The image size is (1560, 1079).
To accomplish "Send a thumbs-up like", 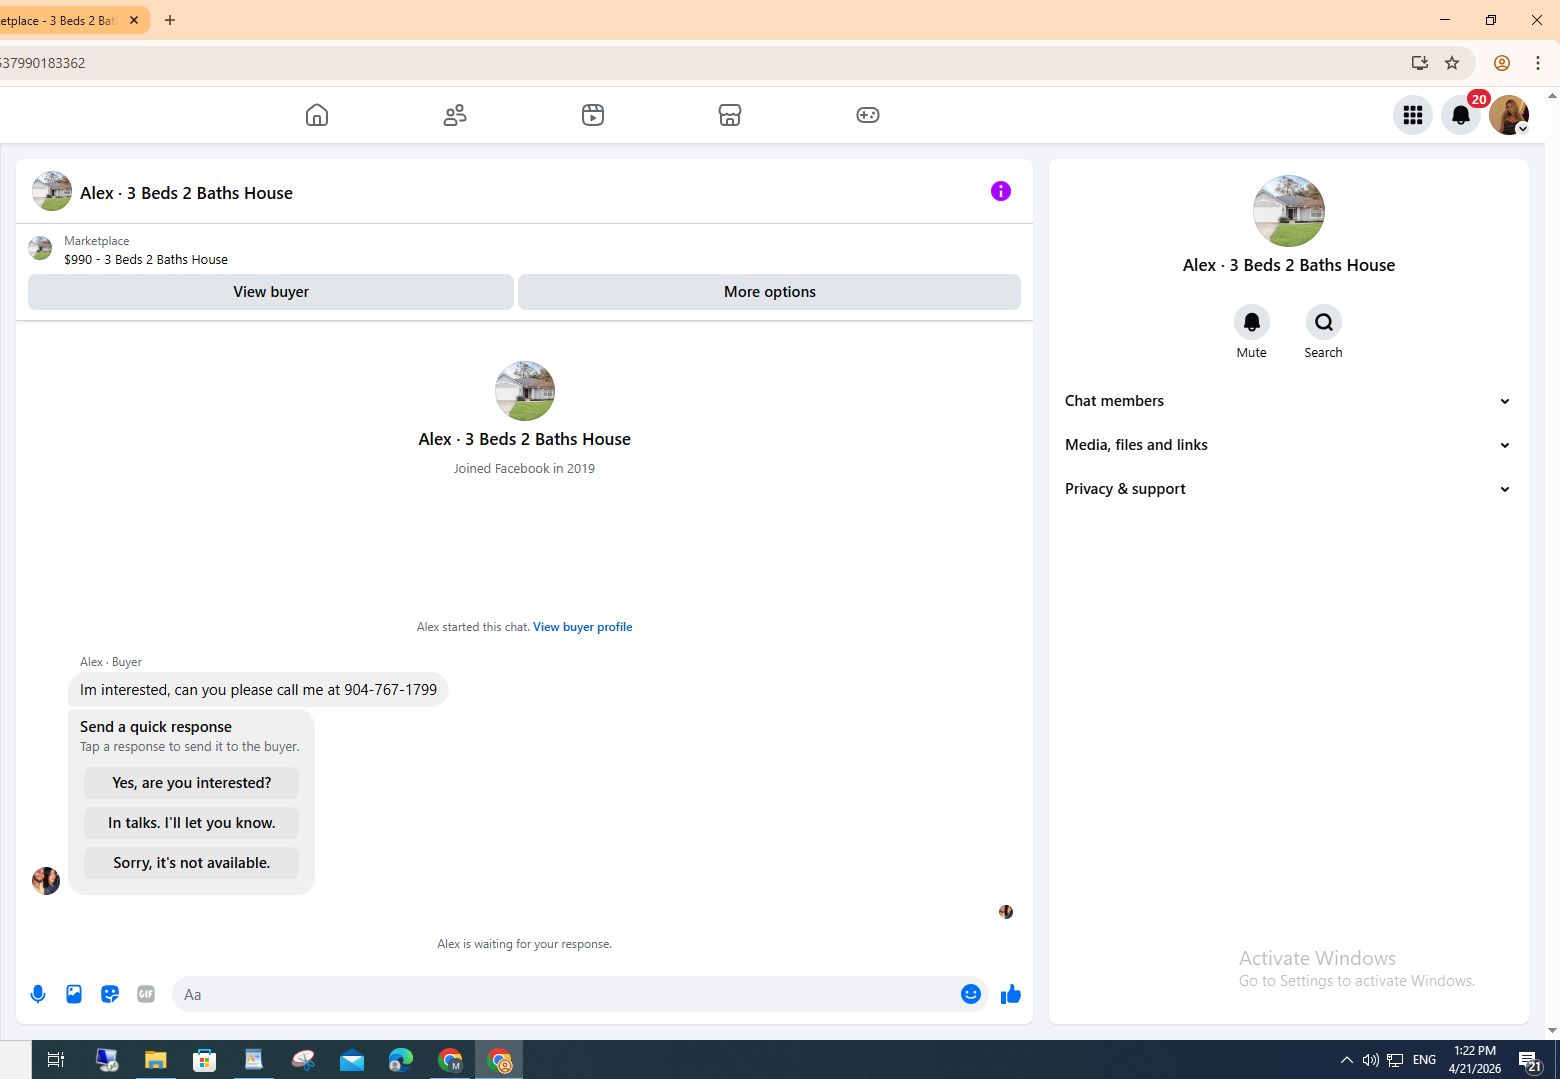I will 1011,994.
